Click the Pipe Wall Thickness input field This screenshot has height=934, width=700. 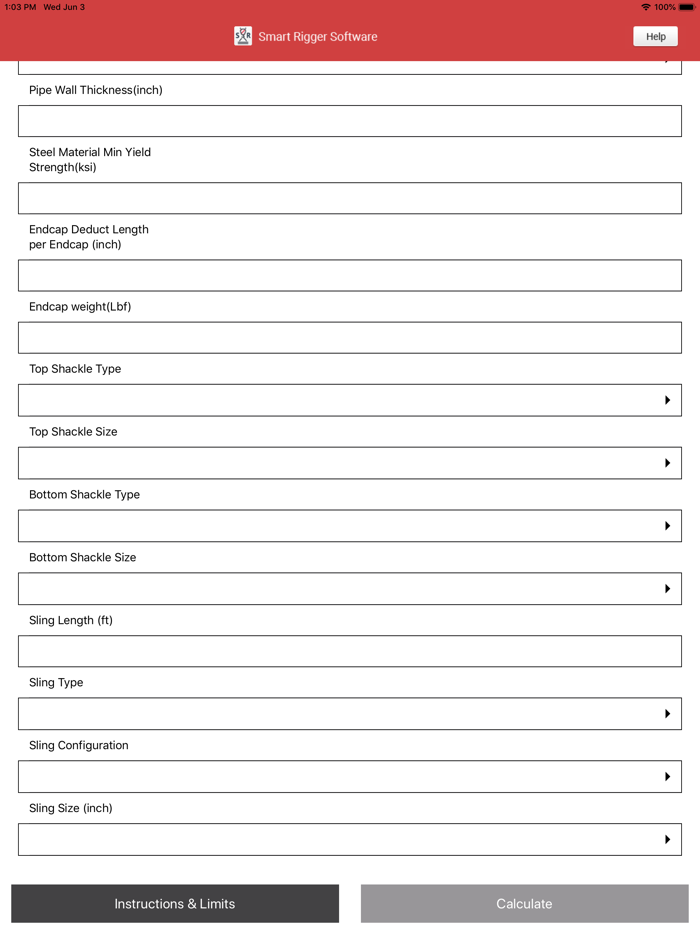(x=350, y=120)
